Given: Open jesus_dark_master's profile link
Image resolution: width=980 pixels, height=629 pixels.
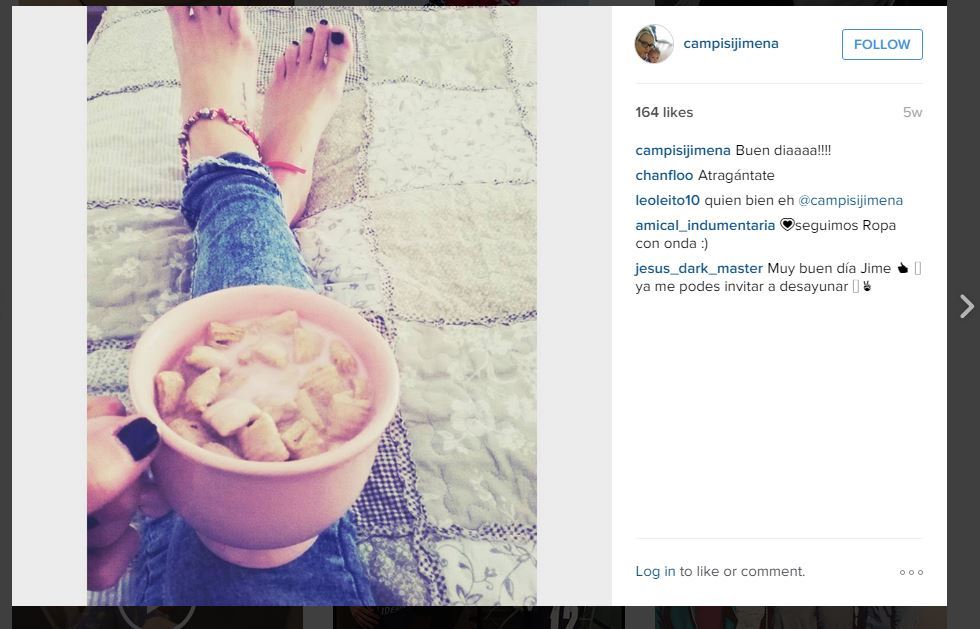Looking at the screenshot, I should [x=699, y=269].
